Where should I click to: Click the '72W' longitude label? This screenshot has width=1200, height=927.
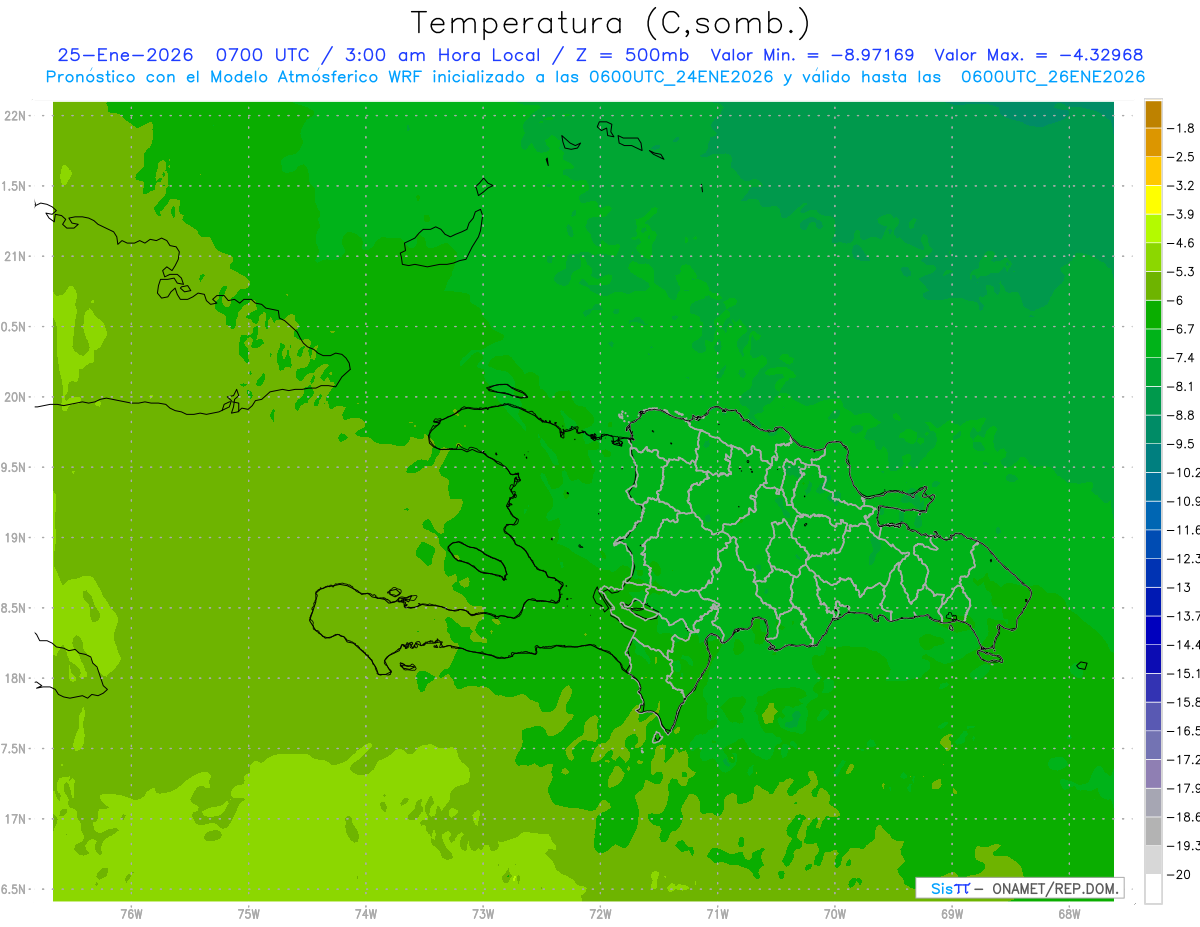click(x=600, y=914)
